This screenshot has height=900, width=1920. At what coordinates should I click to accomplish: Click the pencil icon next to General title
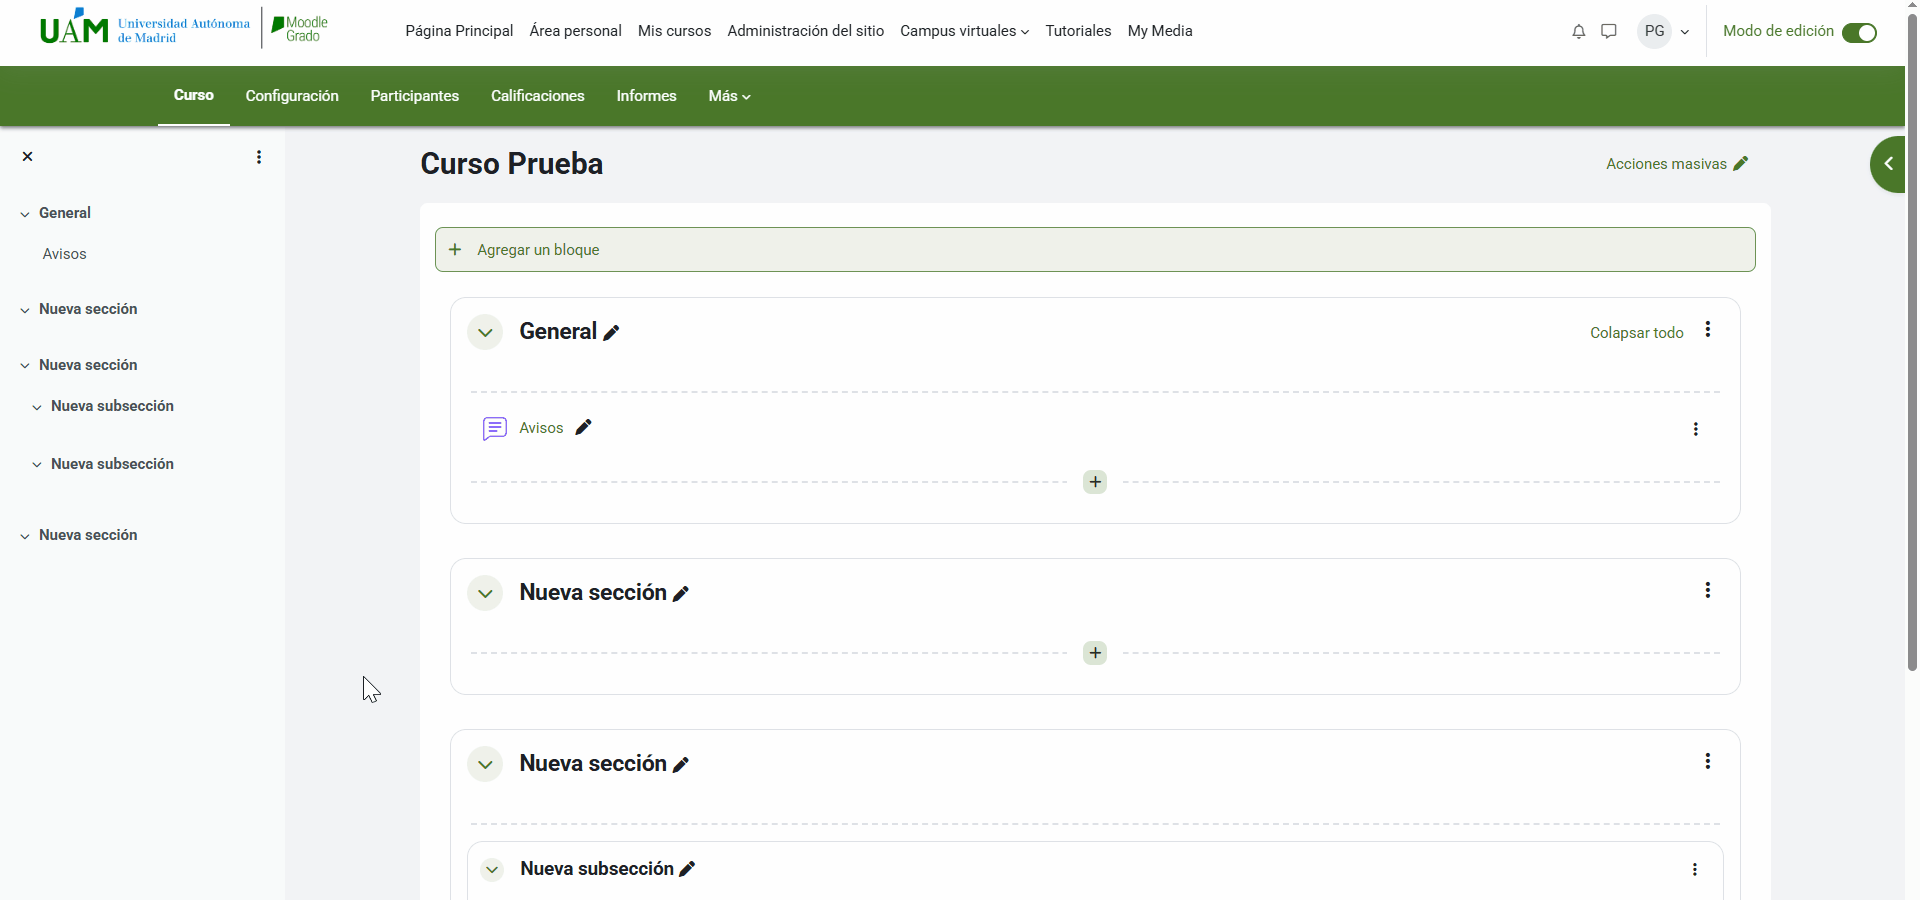[x=611, y=333]
